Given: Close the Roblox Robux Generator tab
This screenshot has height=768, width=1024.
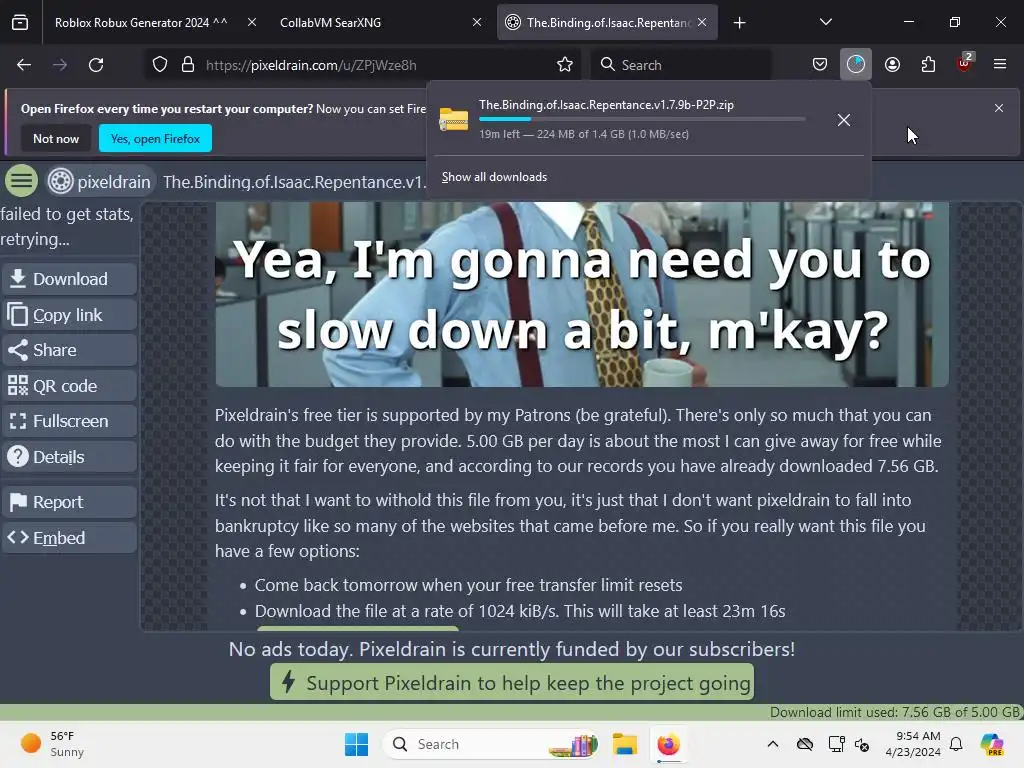Looking at the screenshot, I should (x=251, y=22).
